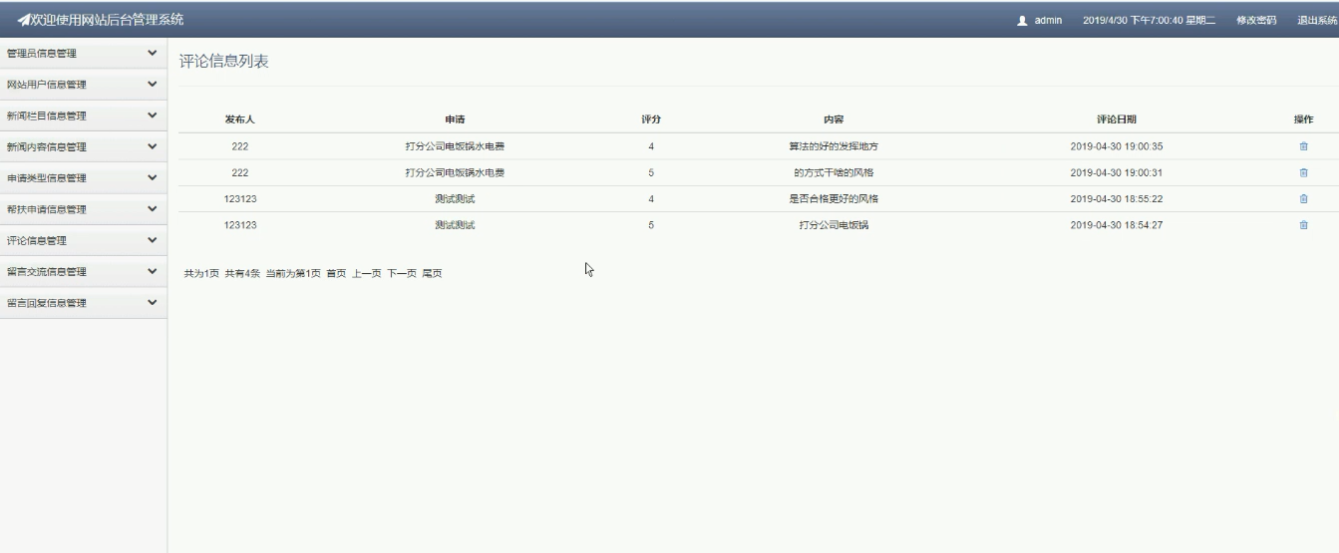Expand the 新闻栏目信息管理 section arrow

click(152, 115)
